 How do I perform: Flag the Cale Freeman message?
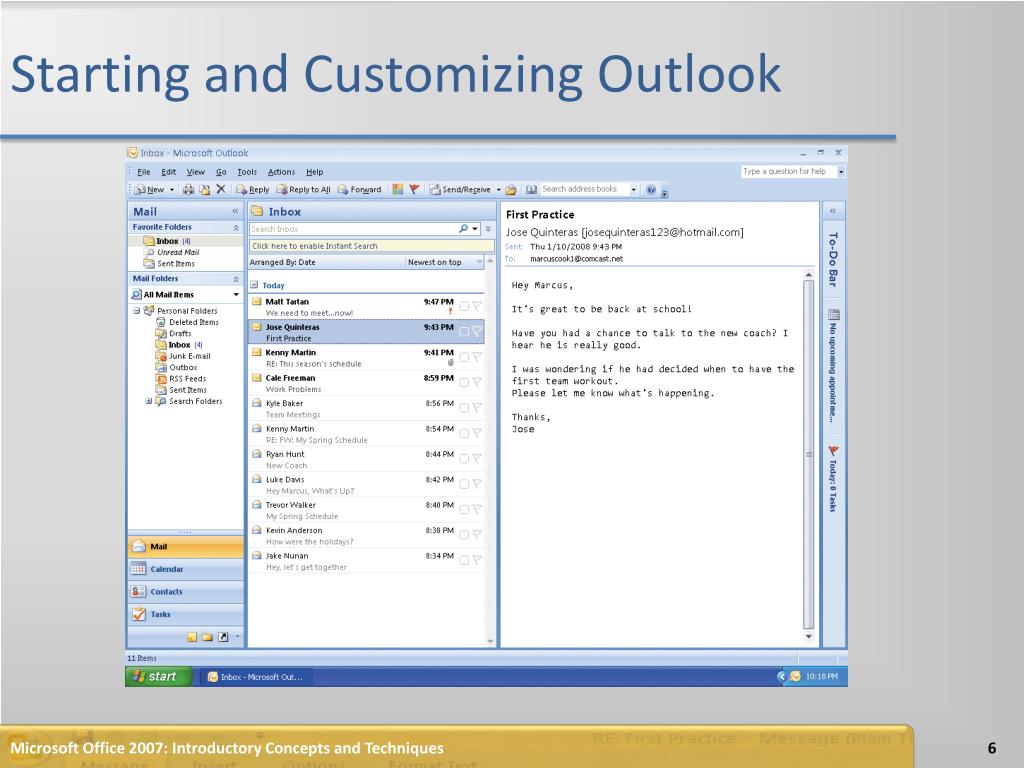[477, 382]
